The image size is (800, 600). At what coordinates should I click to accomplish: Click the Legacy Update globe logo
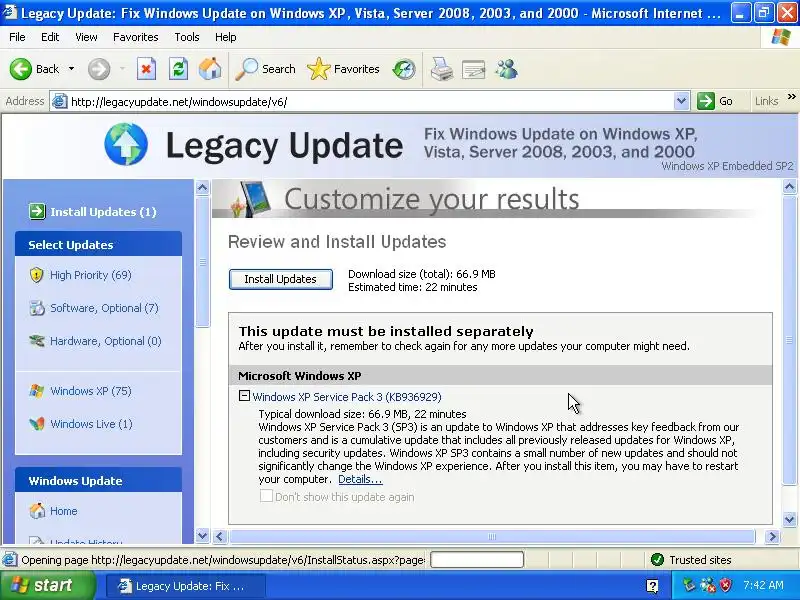[x=126, y=144]
